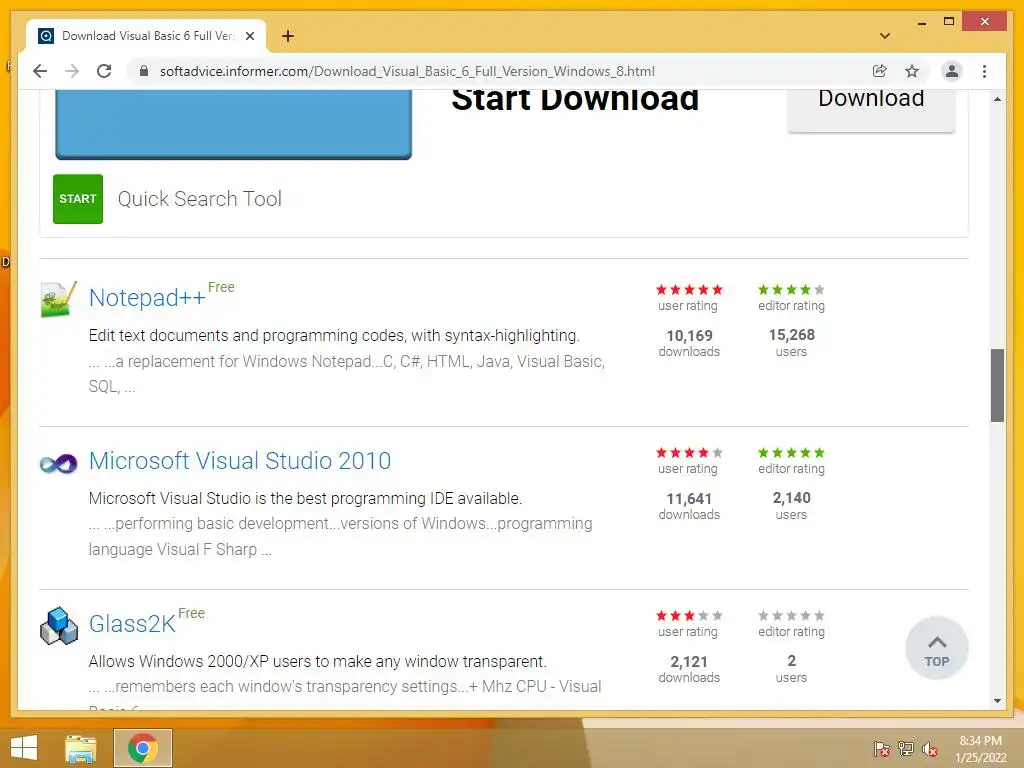Click the Notepad++ app icon

pyautogui.click(x=58, y=299)
